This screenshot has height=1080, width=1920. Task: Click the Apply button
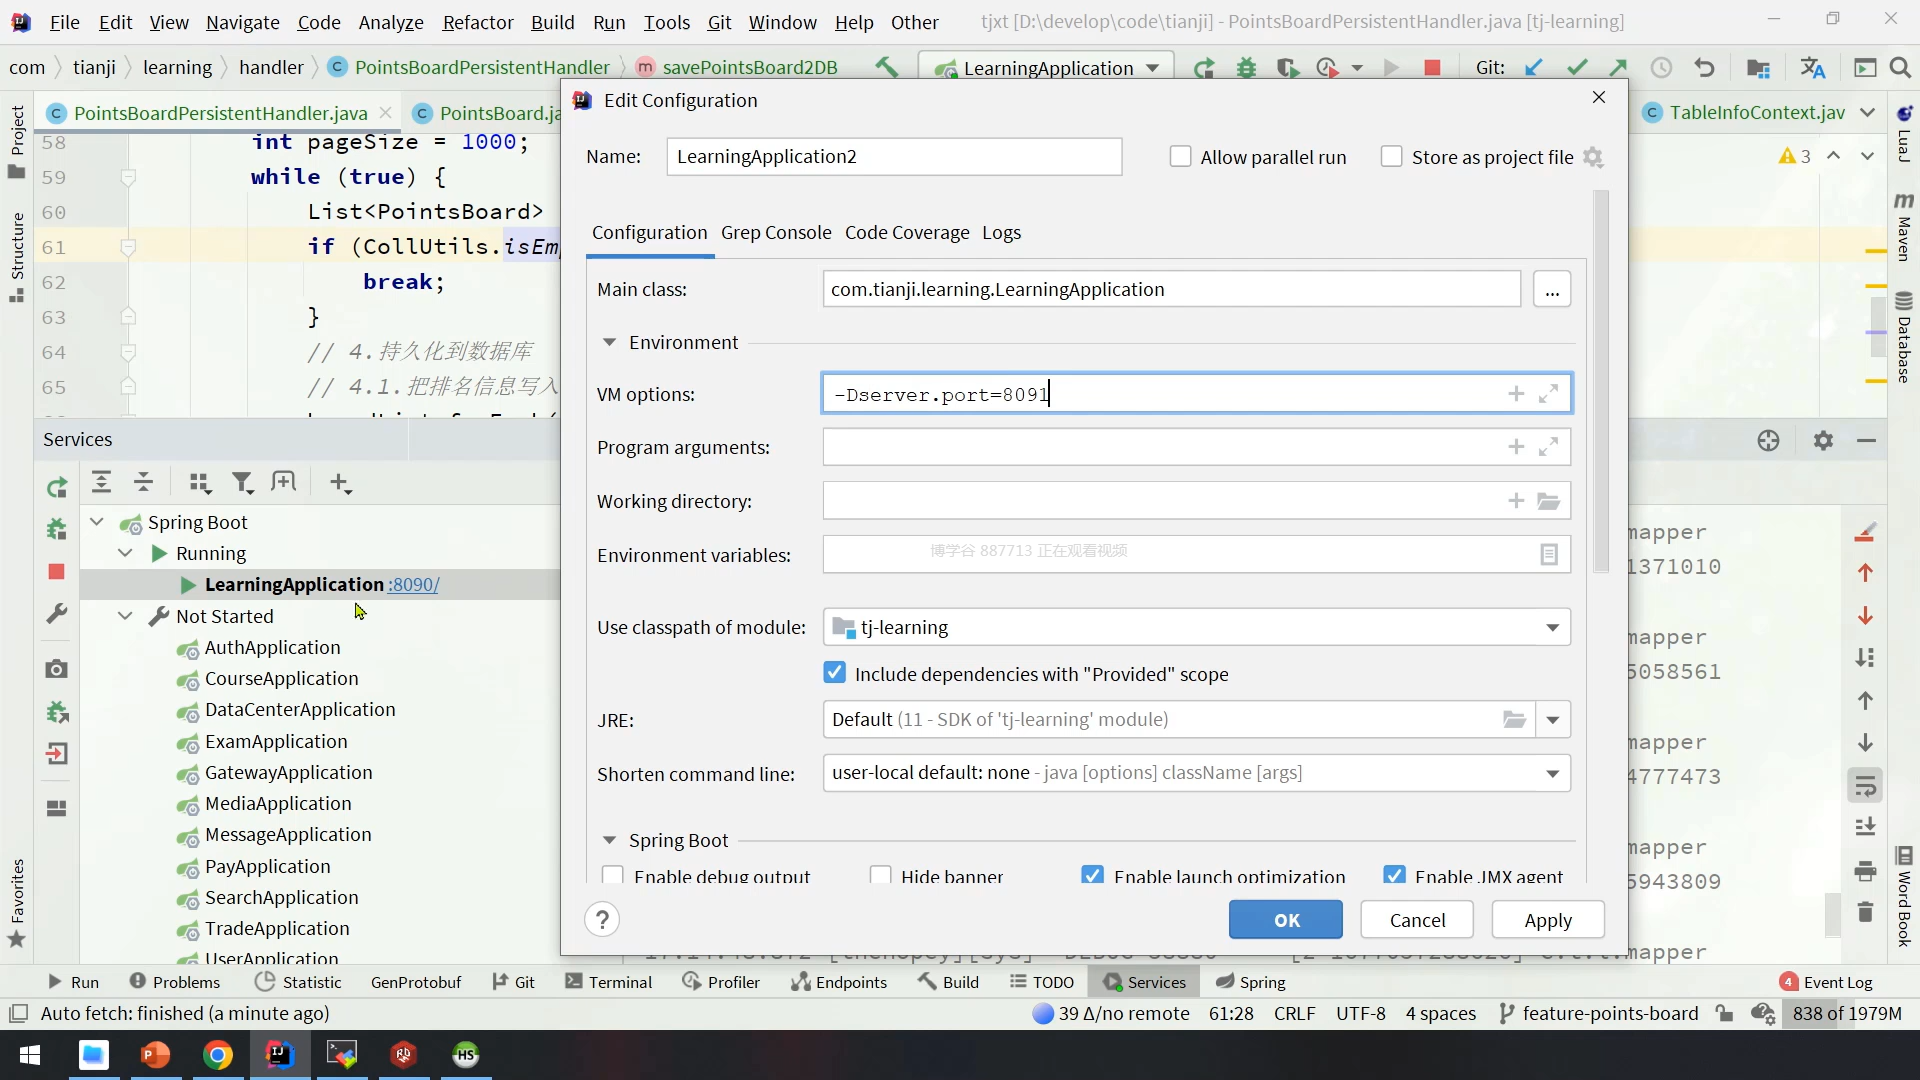(1547, 920)
